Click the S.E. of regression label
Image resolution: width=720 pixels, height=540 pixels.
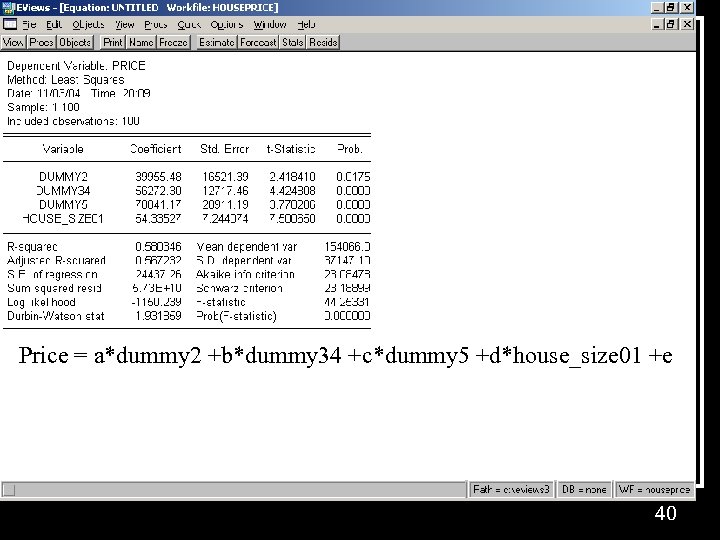coord(52,275)
